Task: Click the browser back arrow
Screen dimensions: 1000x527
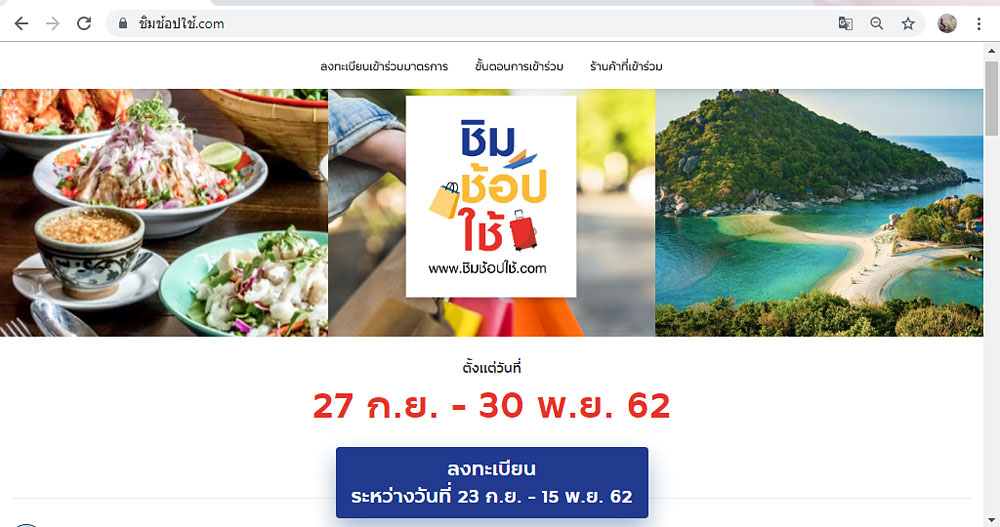Action: (x=21, y=24)
